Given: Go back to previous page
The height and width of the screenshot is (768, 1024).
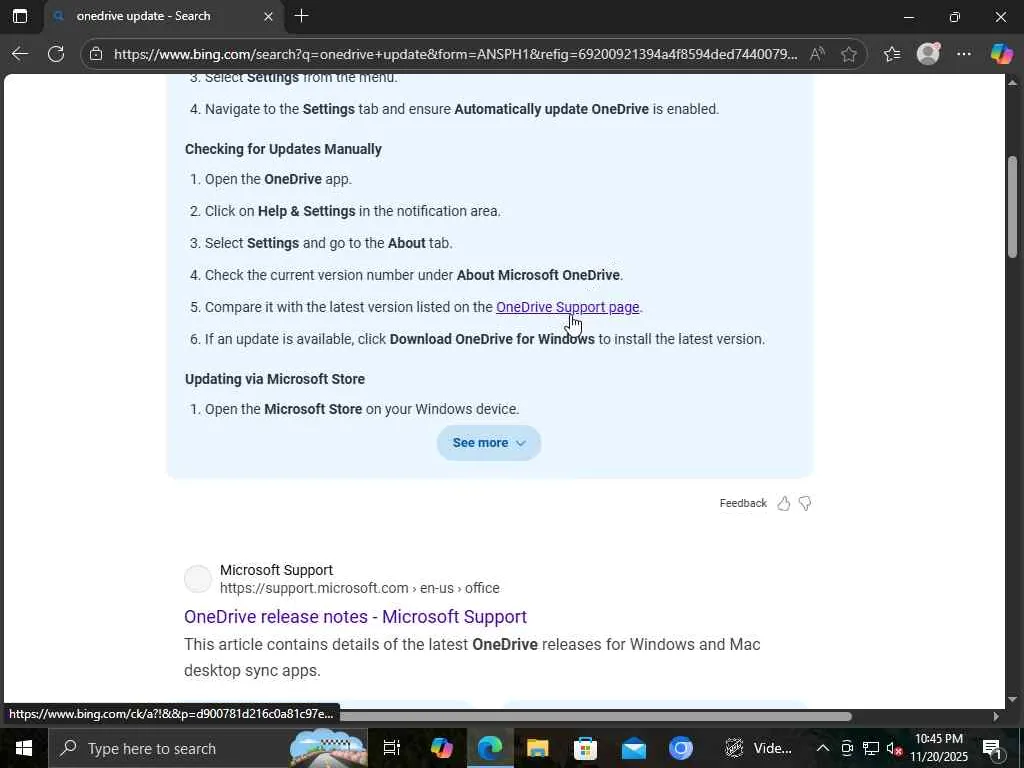Looking at the screenshot, I should (20, 54).
